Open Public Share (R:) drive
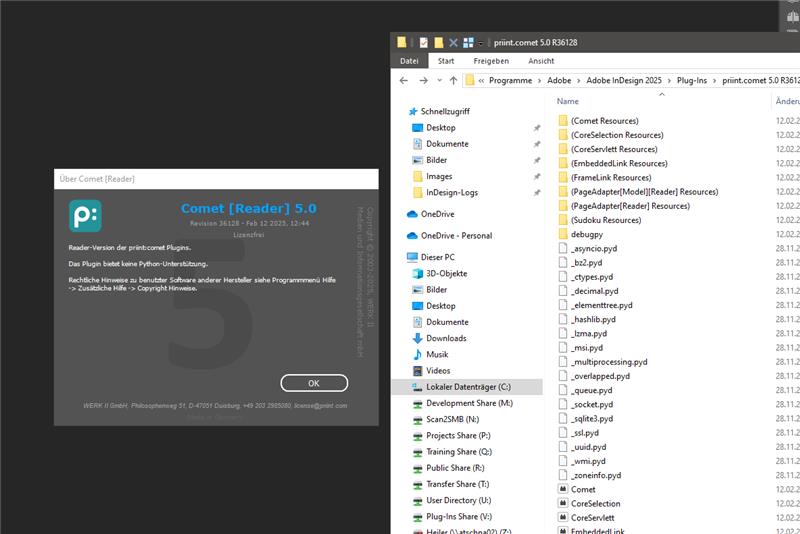800x534 pixels. click(455, 468)
